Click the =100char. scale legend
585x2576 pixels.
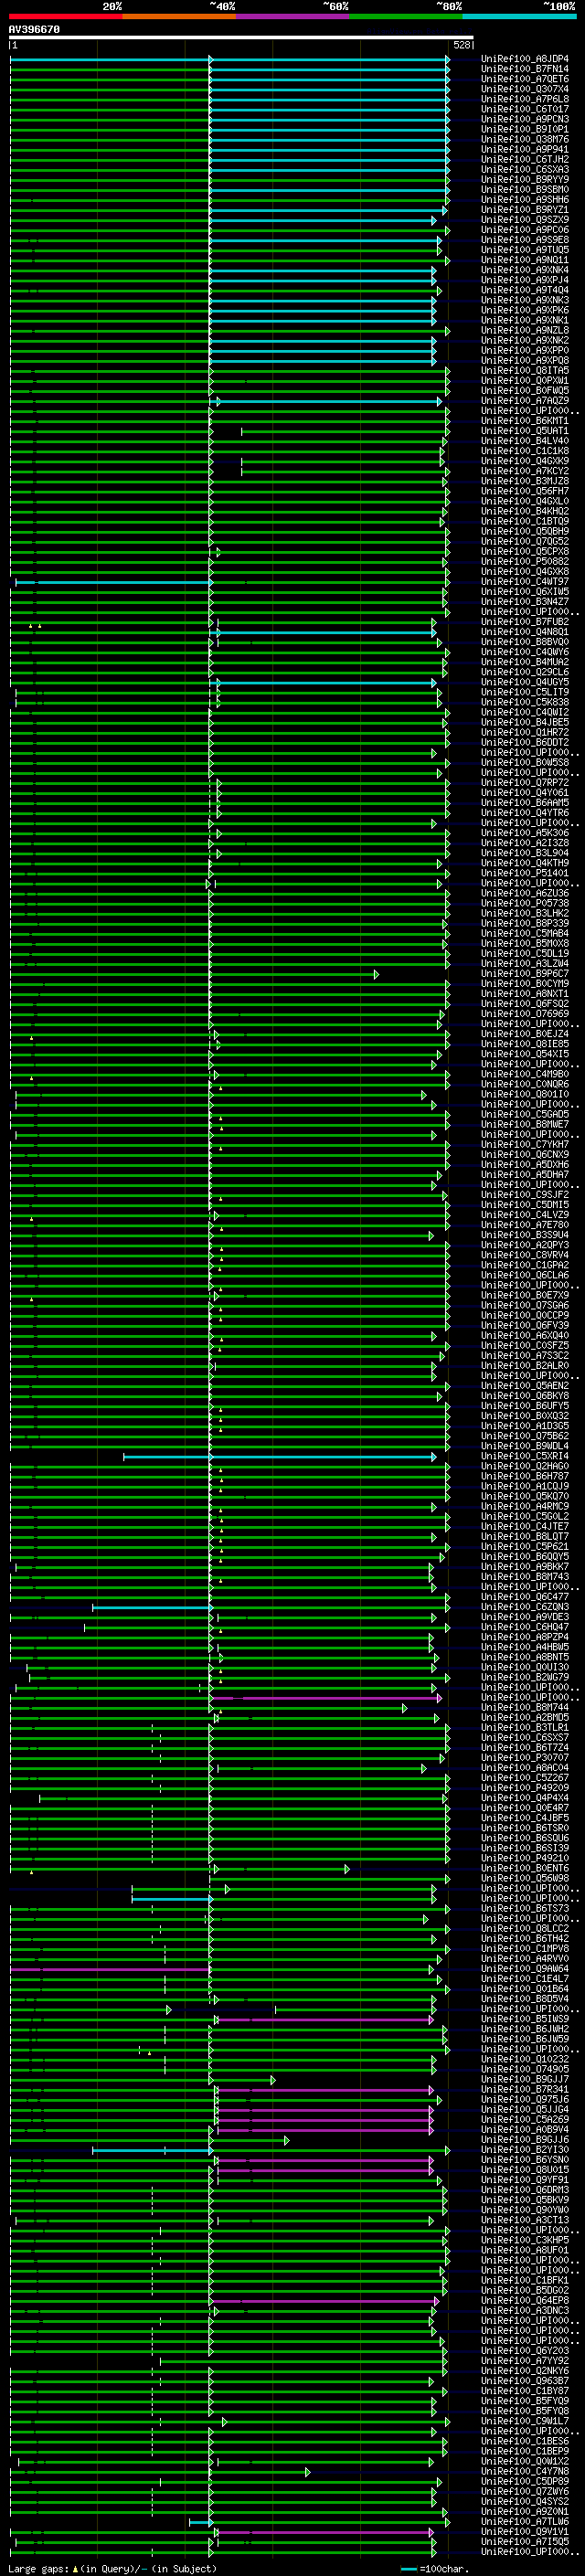tap(434, 2570)
